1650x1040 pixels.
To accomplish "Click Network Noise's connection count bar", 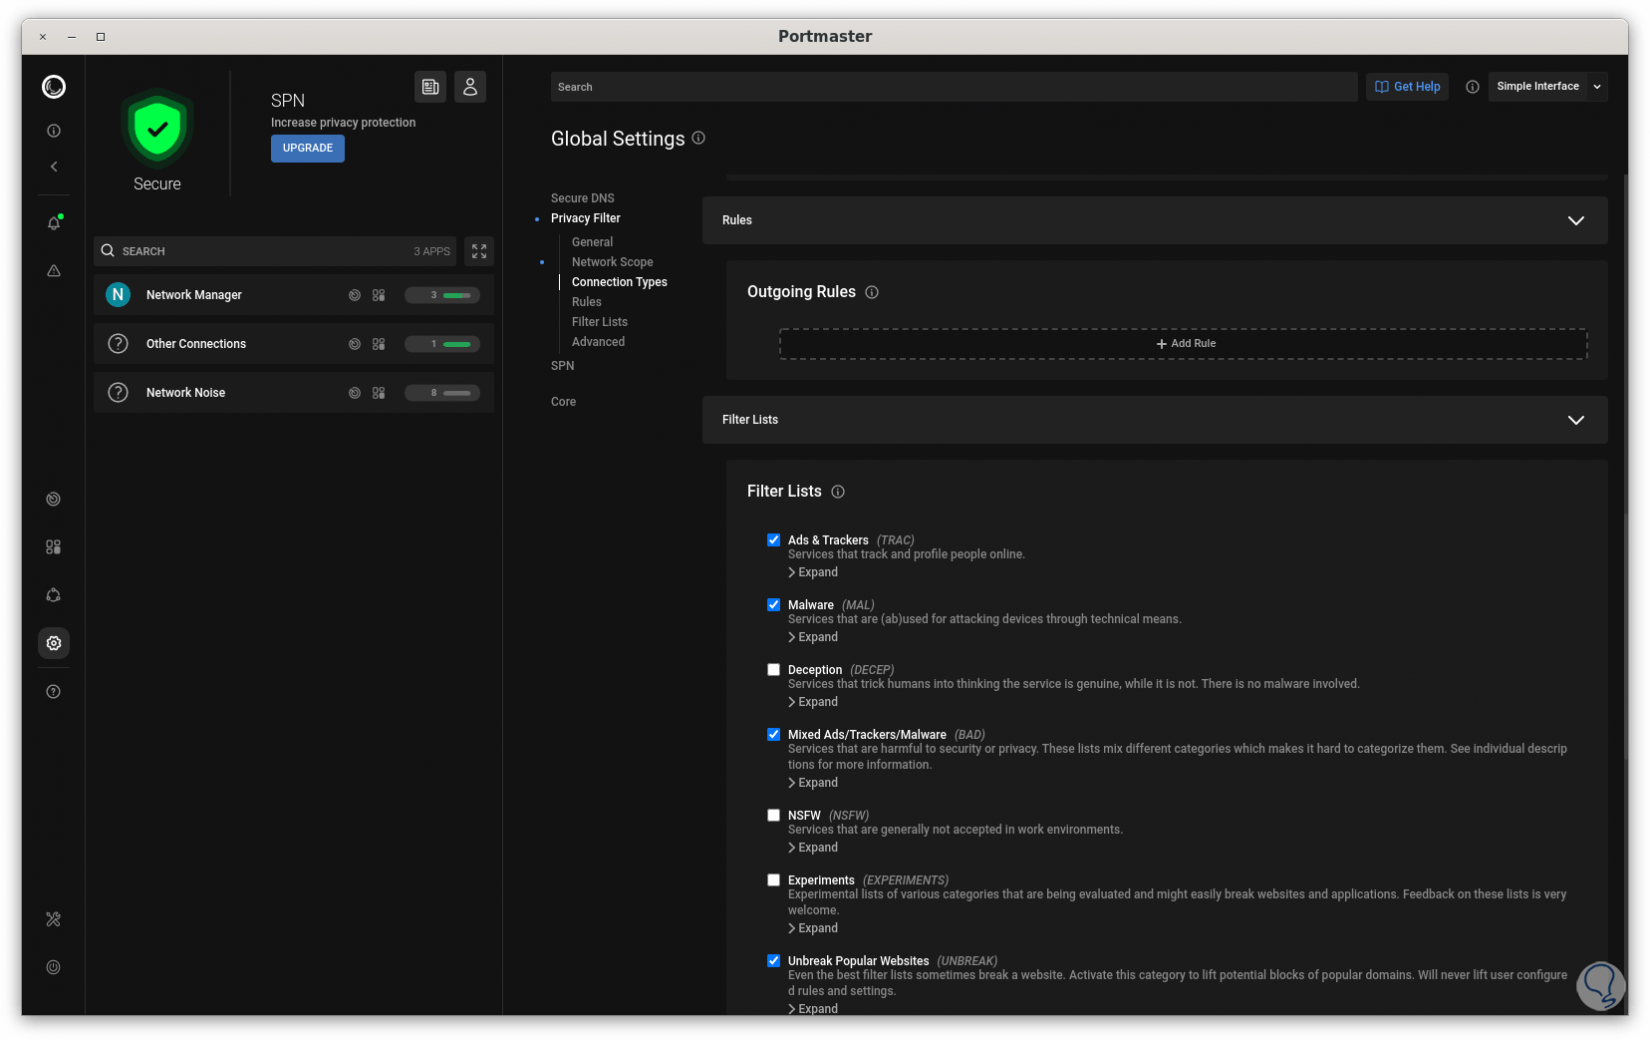I will 442,393.
